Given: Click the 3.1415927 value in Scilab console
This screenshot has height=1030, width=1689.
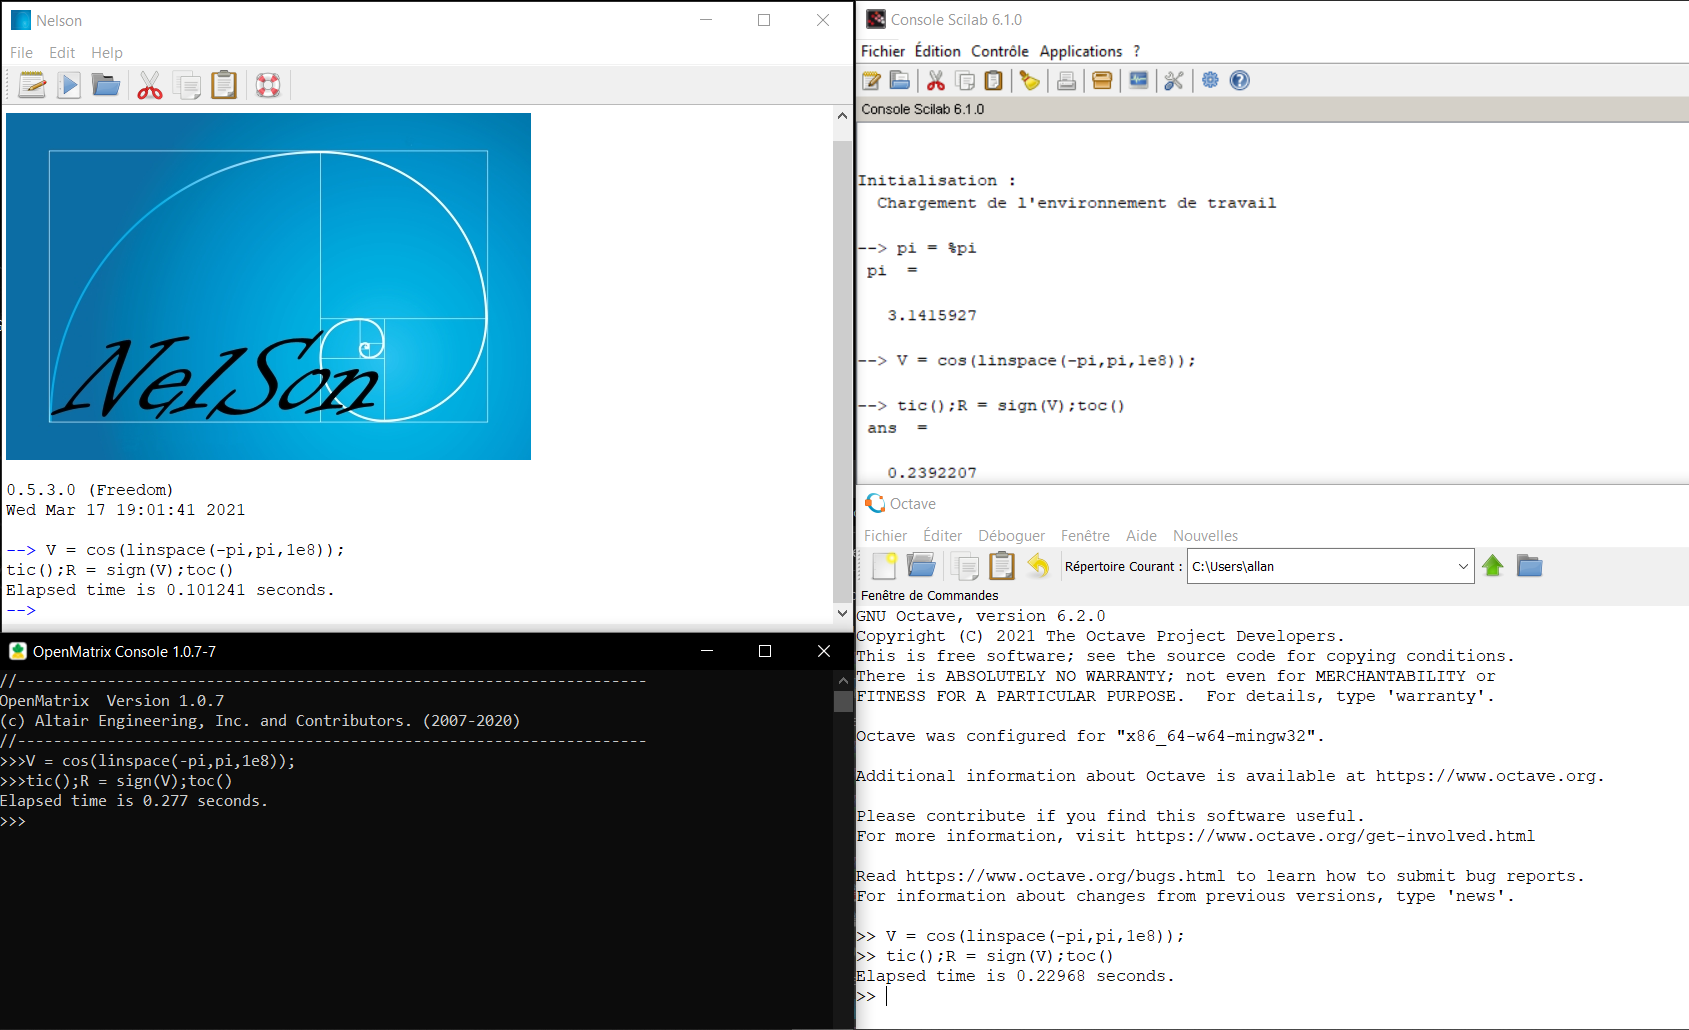Looking at the screenshot, I should click(932, 316).
